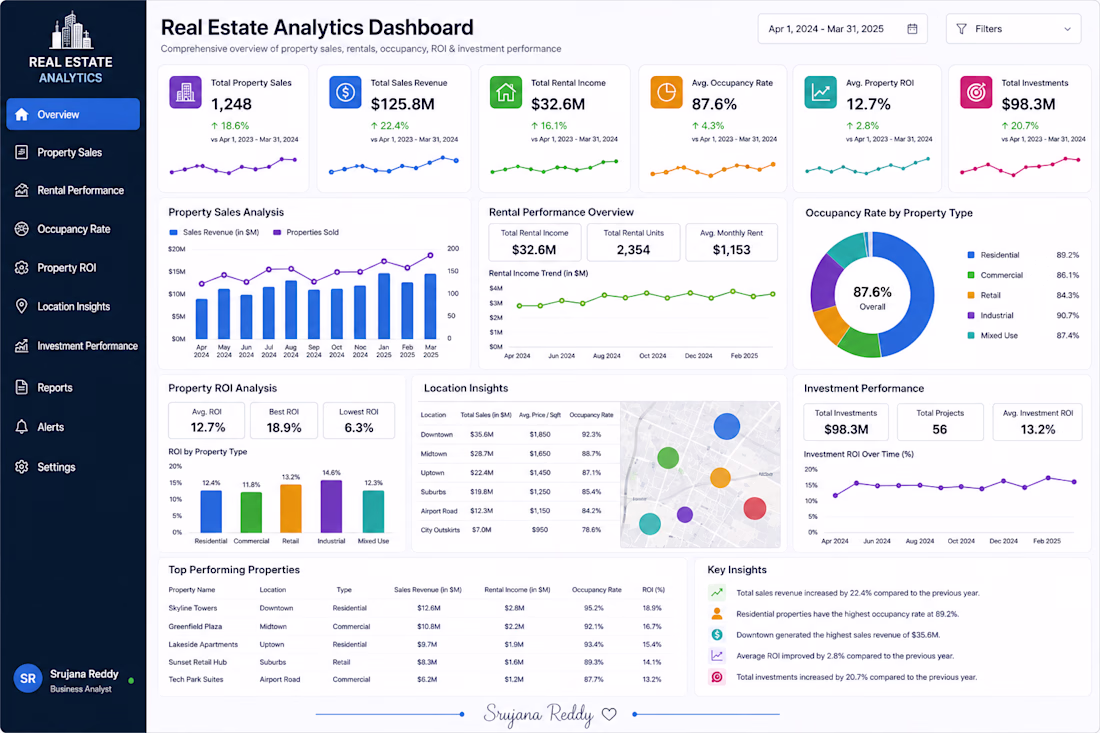Click the funnel icon in Filters
The height and width of the screenshot is (733, 1100).
tap(961, 29)
